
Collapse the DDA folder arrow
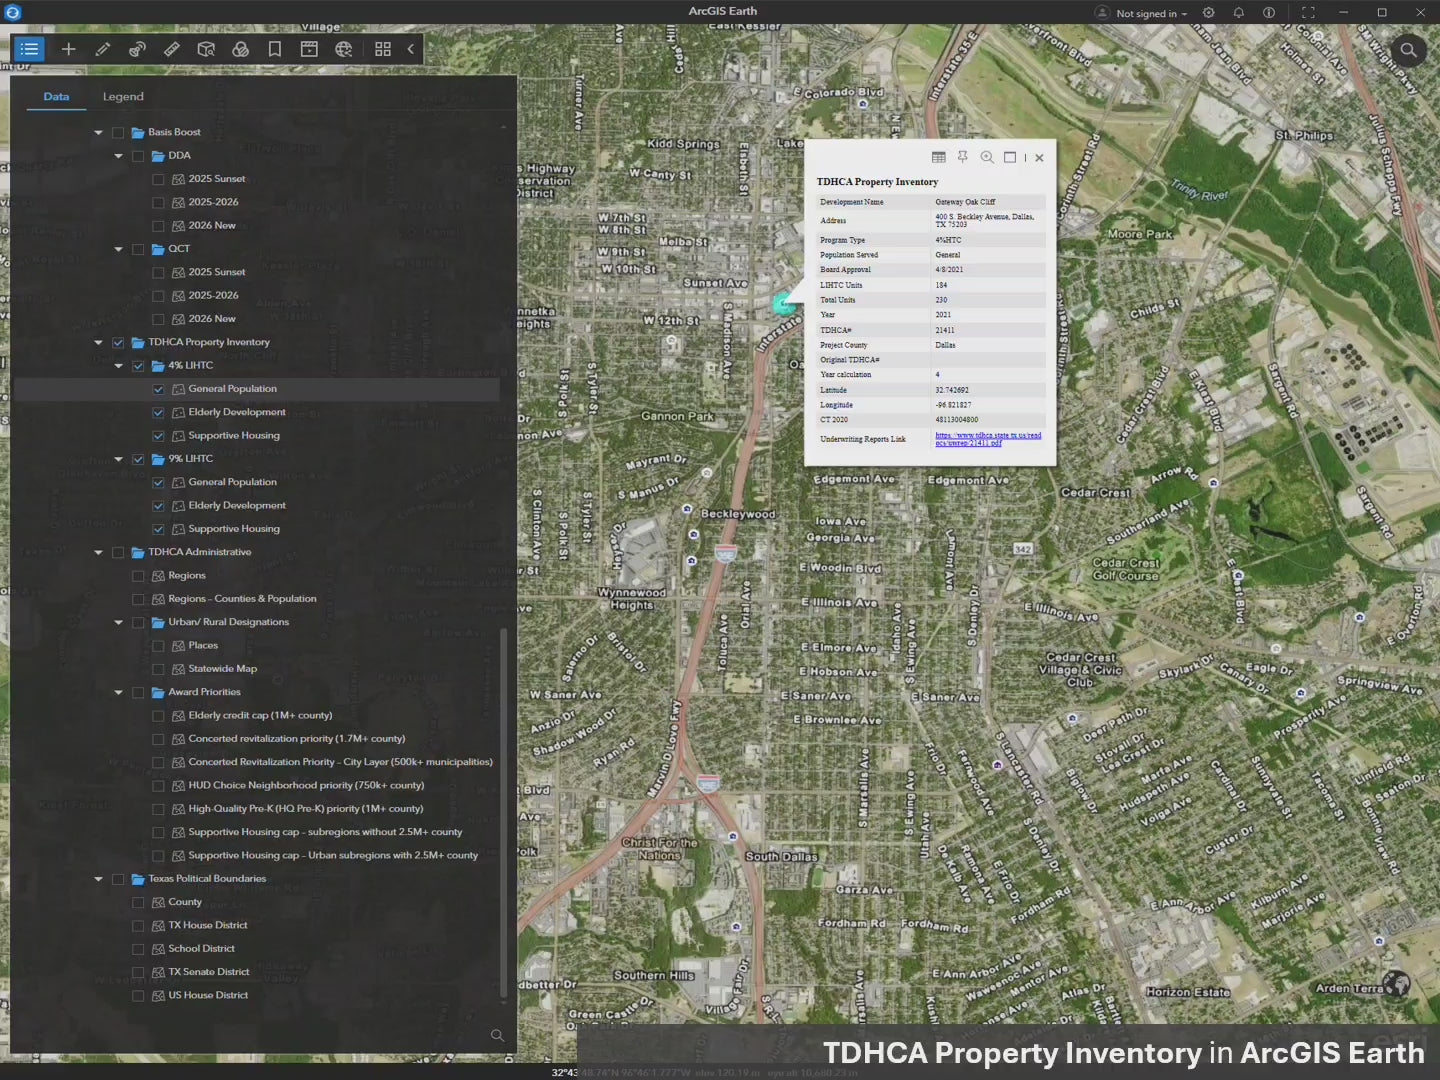click(x=118, y=156)
